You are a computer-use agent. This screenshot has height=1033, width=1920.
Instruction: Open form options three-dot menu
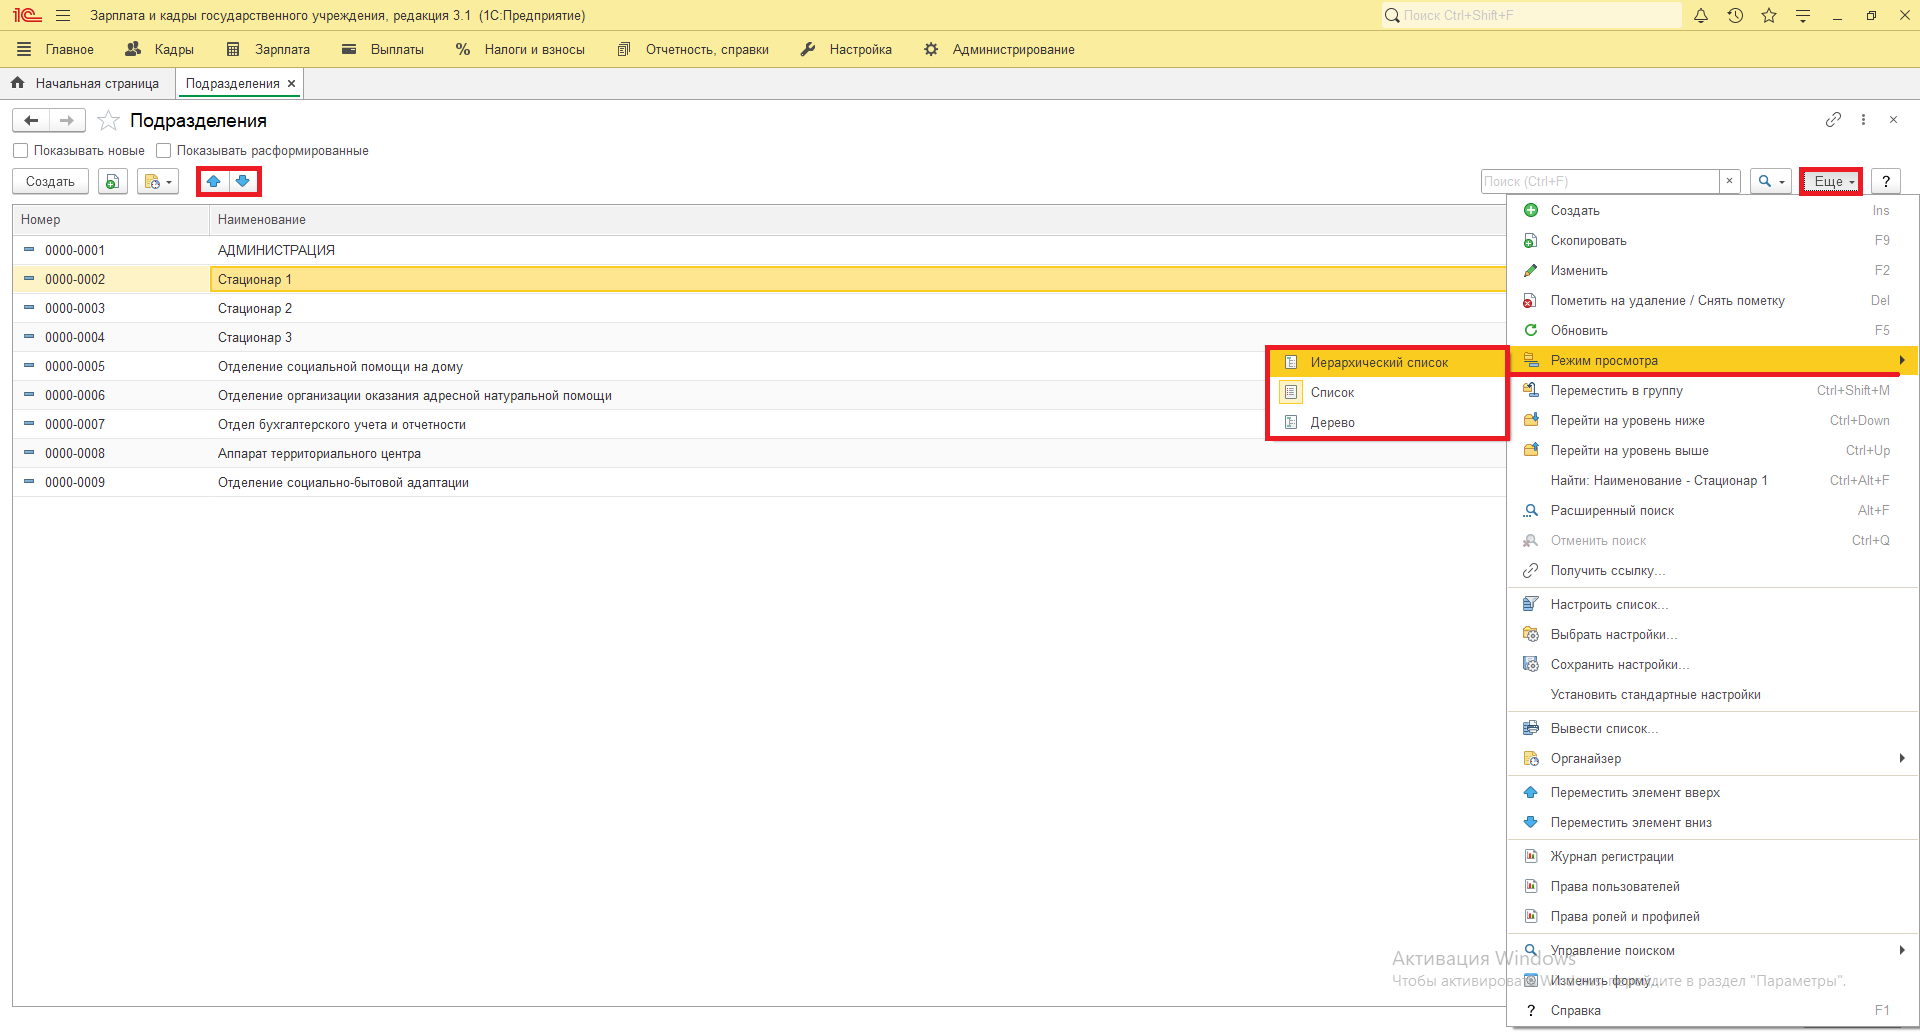(x=1863, y=120)
